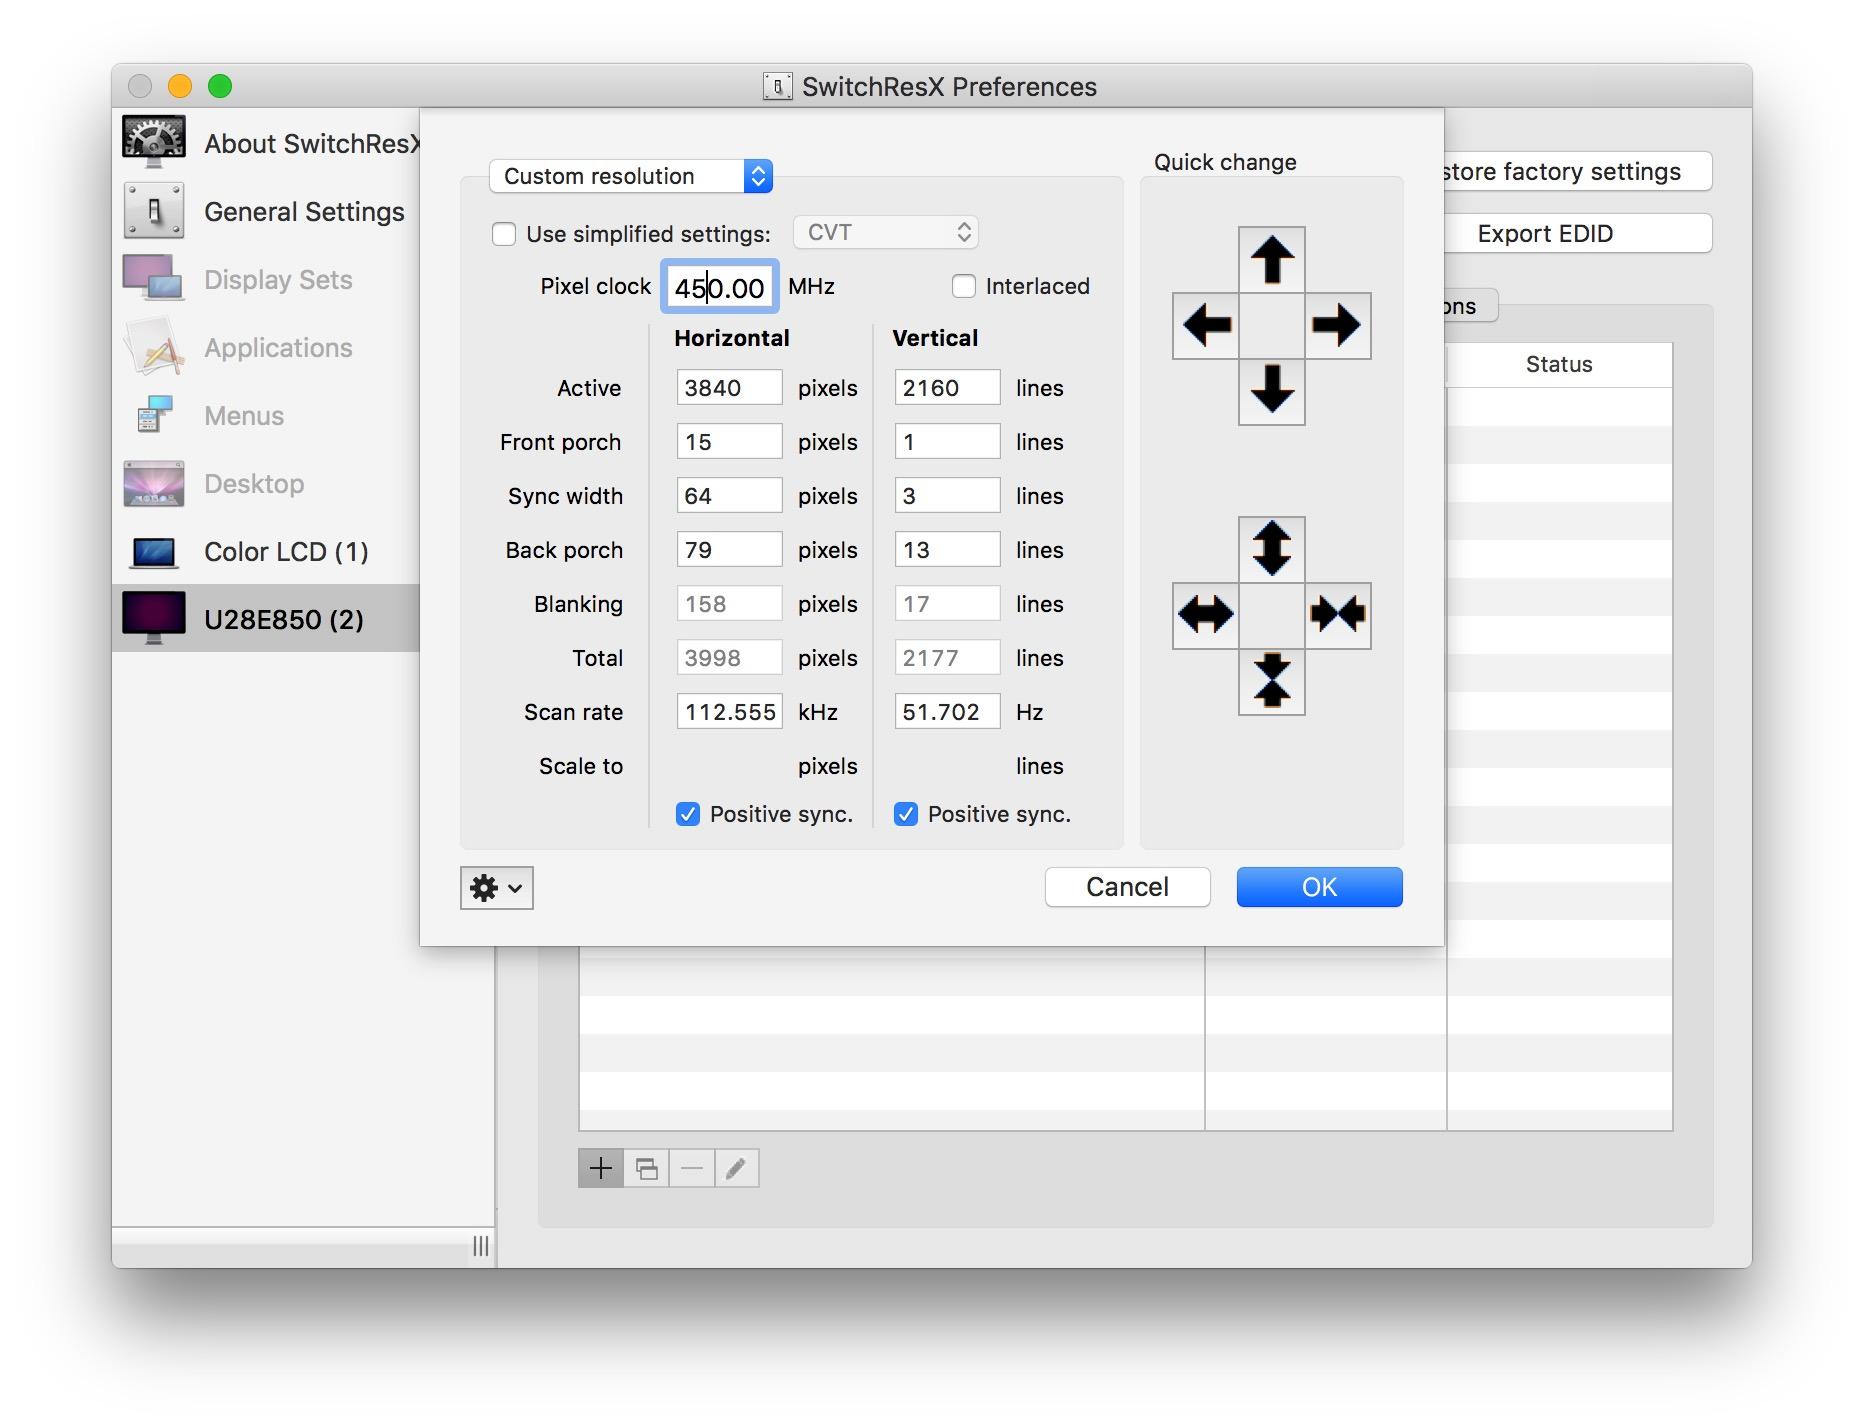The height and width of the screenshot is (1428, 1864).
Task: Click the vertical Active lines field
Action: (948, 388)
